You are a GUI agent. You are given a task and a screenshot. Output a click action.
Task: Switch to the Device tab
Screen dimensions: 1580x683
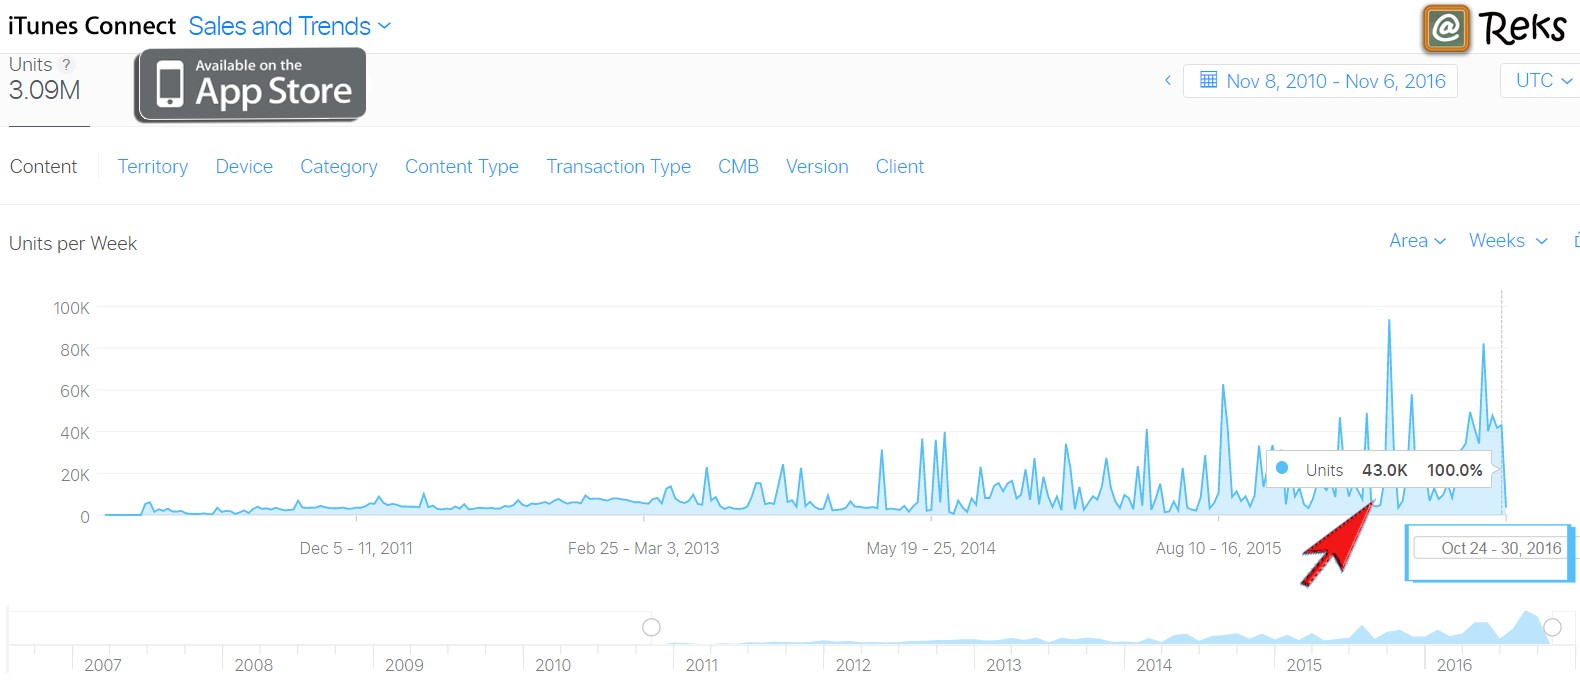[244, 167]
